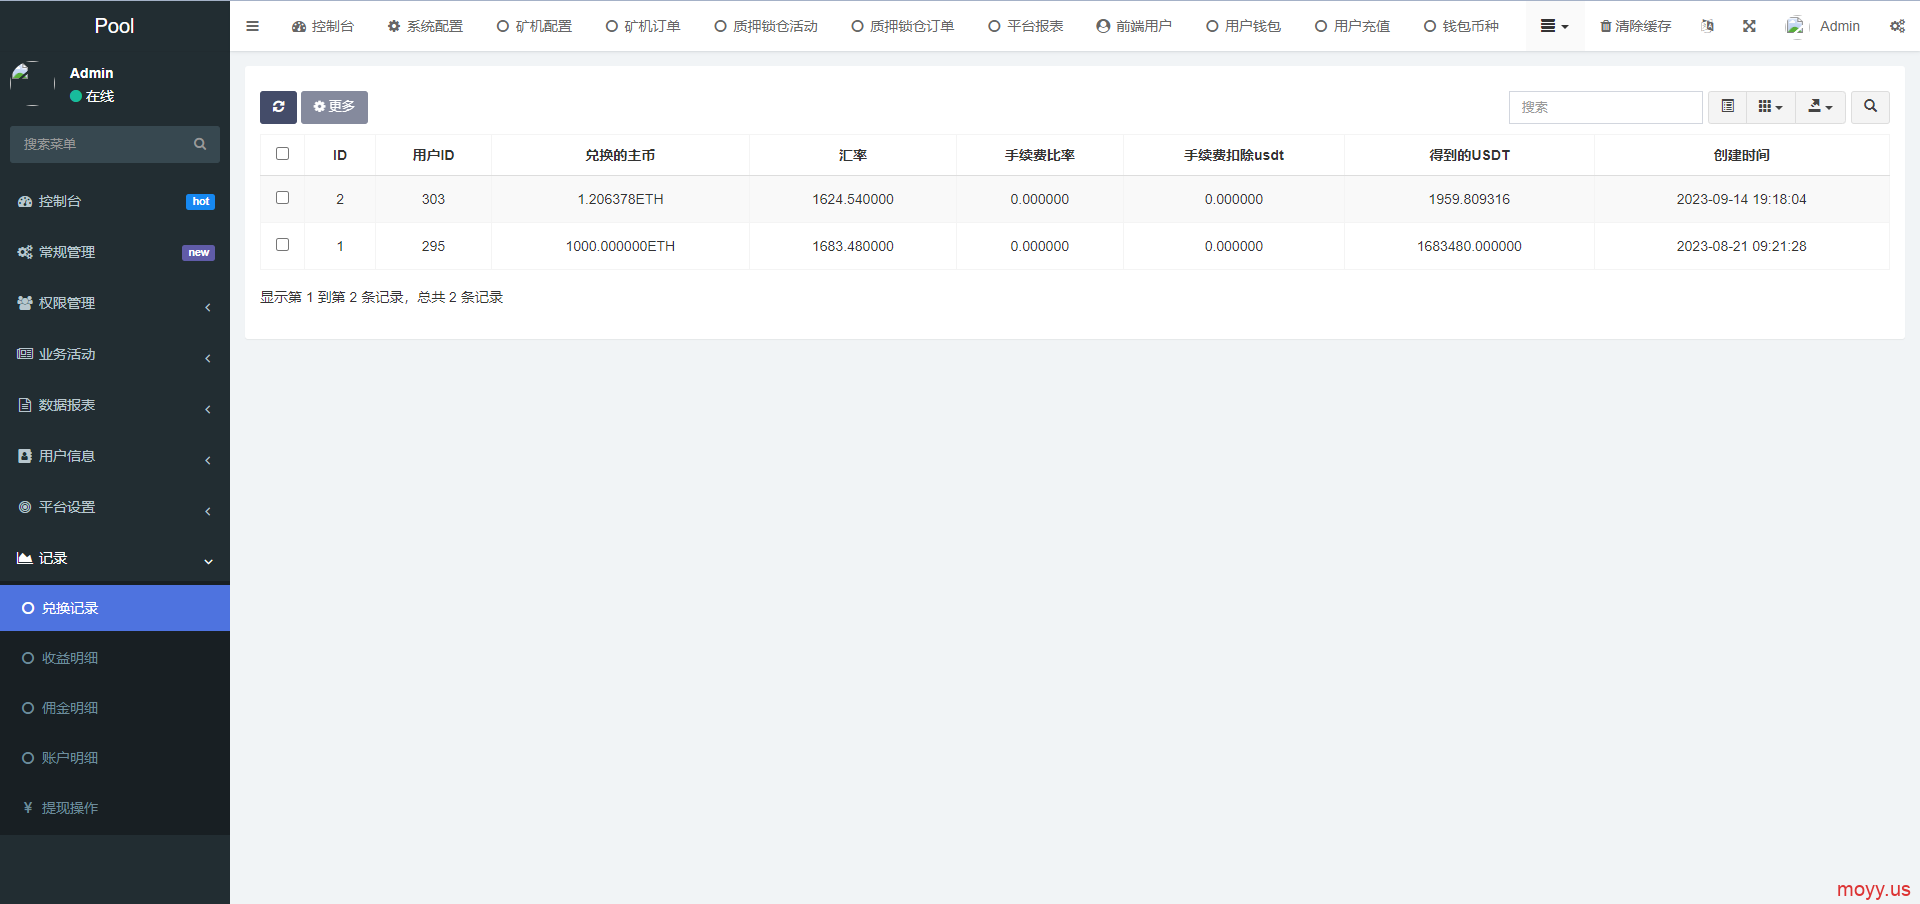
Task: Open the Admin user menu
Action: point(1823,26)
